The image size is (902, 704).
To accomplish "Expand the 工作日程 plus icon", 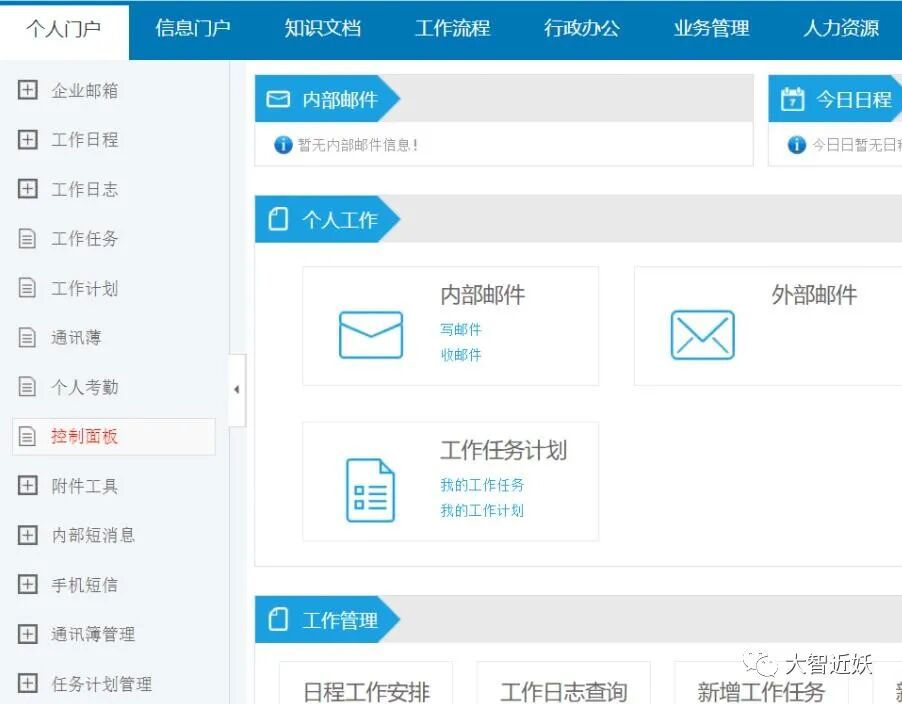I will pyautogui.click(x=28, y=140).
